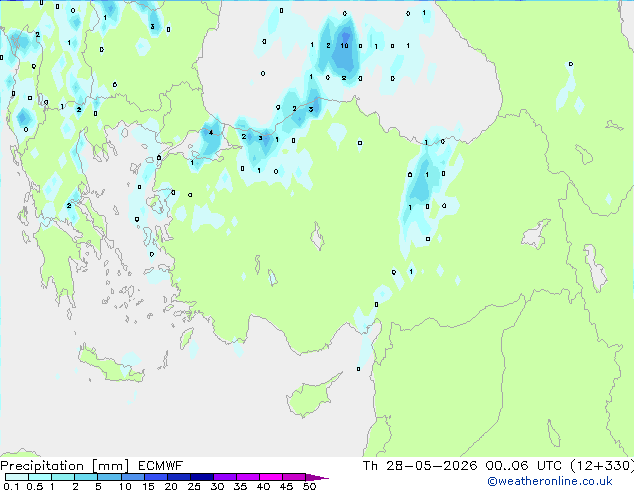Click the '0.5' legend scale label
The width and height of the screenshot is (634, 490).
pos(35,486)
